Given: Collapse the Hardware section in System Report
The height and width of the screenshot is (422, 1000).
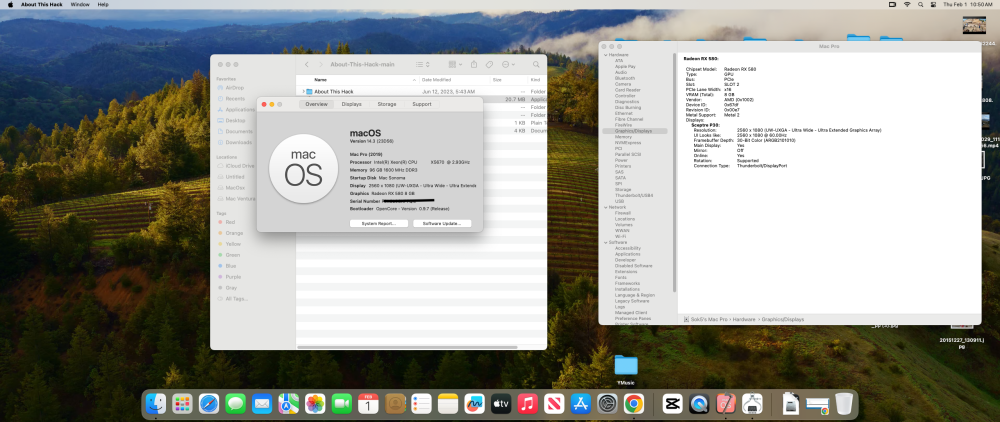Looking at the screenshot, I should click(605, 55).
